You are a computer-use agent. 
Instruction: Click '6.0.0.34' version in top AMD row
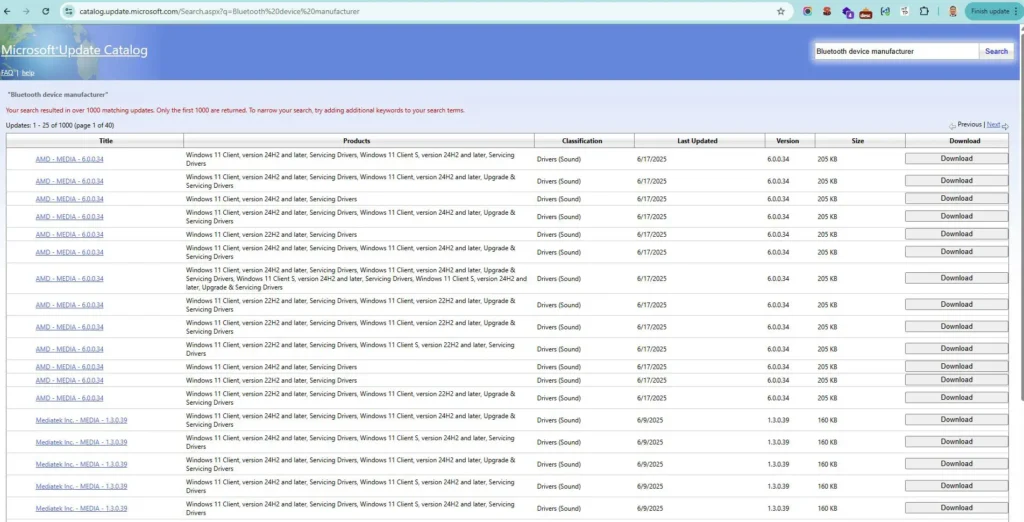click(x=778, y=159)
